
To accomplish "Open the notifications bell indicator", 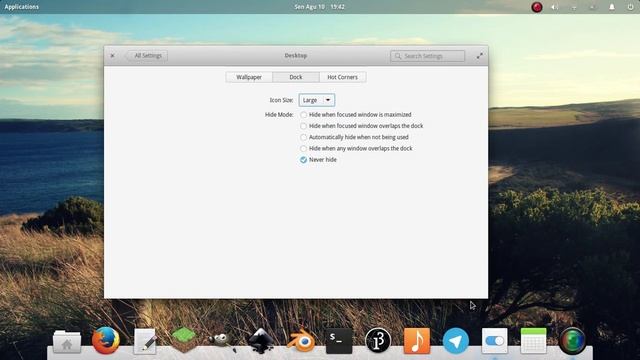I will (612, 7).
